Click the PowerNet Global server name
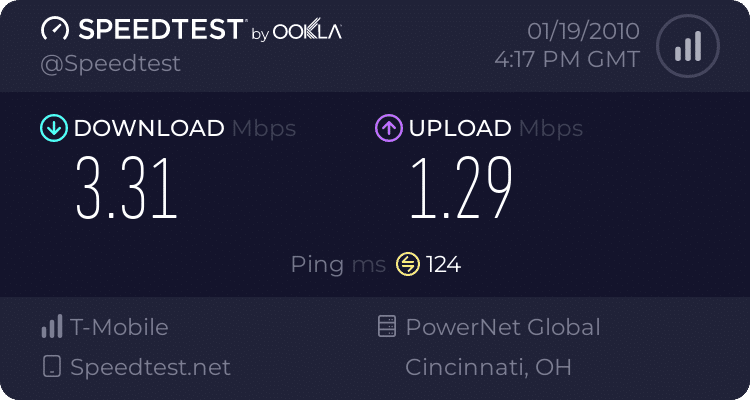The height and width of the screenshot is (400, 750). pyautogui.click(x=503, y=327)
